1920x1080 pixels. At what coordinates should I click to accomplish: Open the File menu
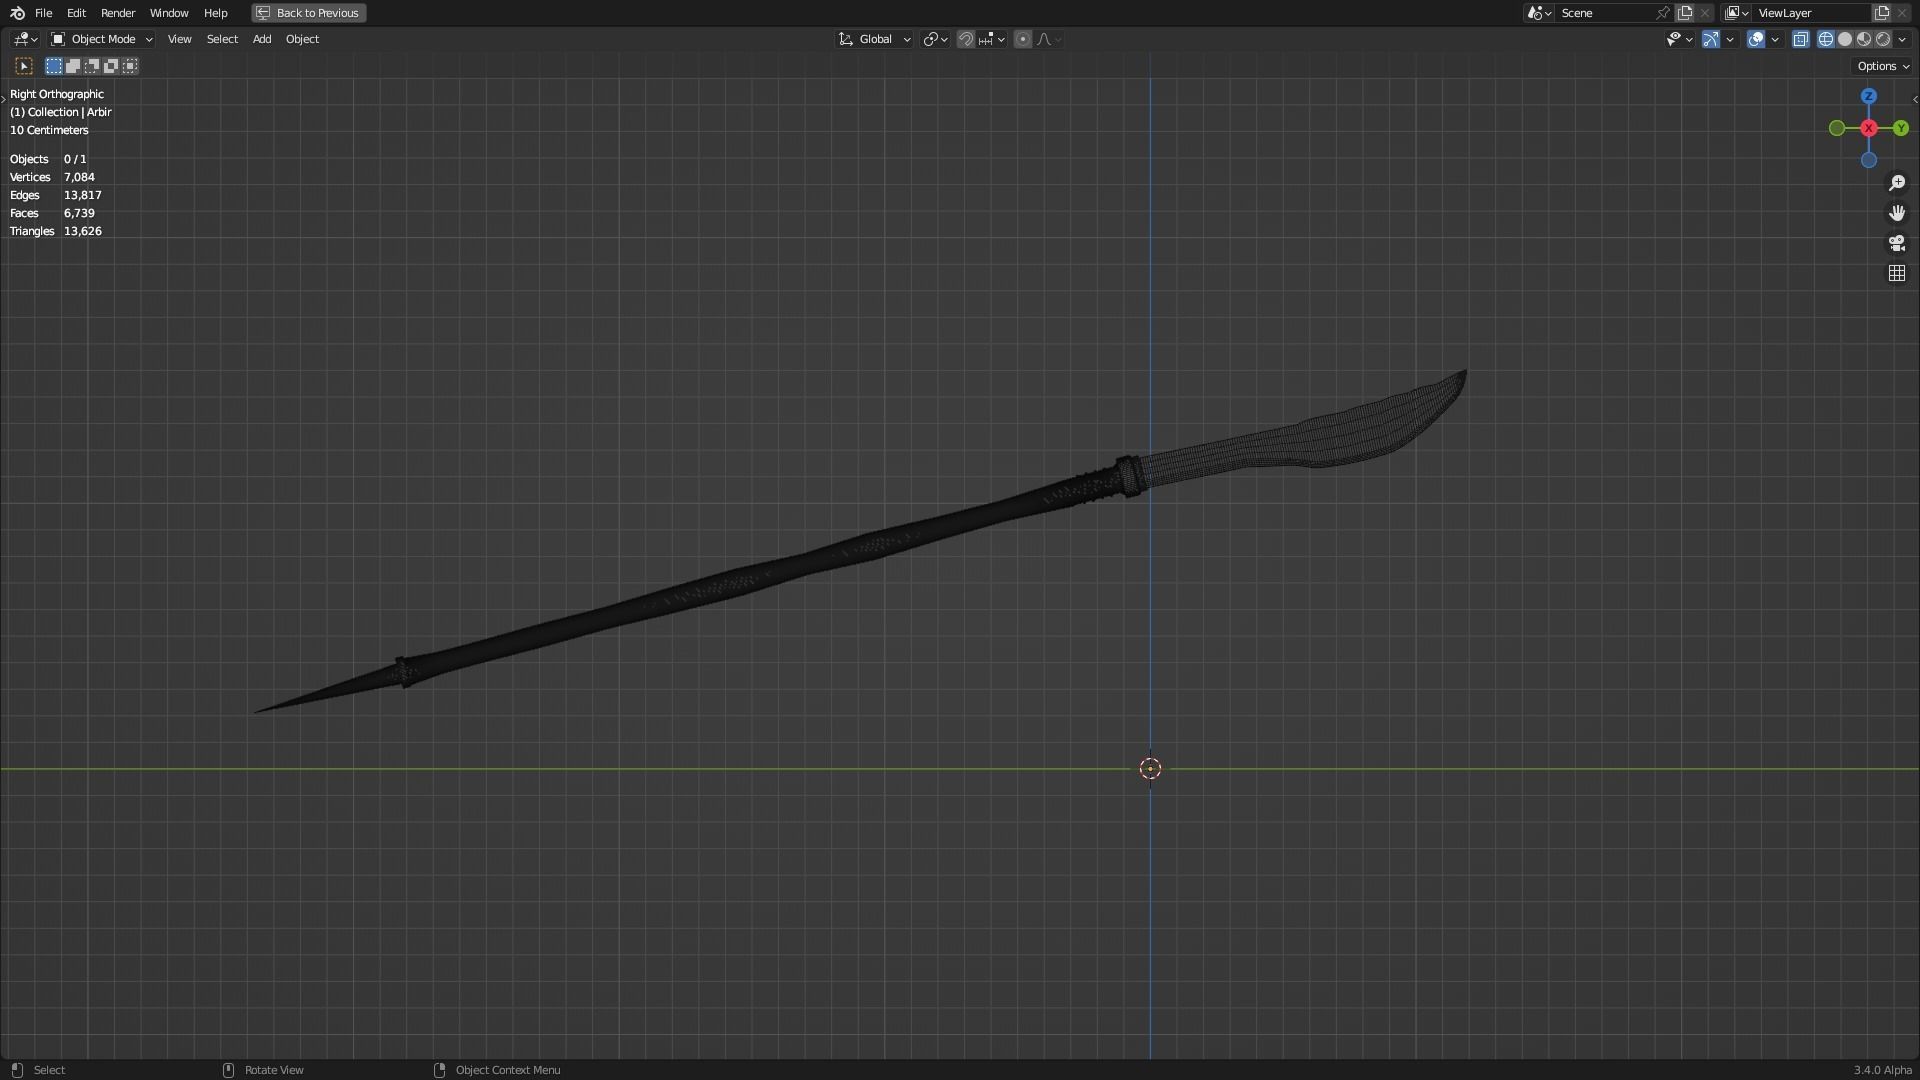[x=43, y=13]
